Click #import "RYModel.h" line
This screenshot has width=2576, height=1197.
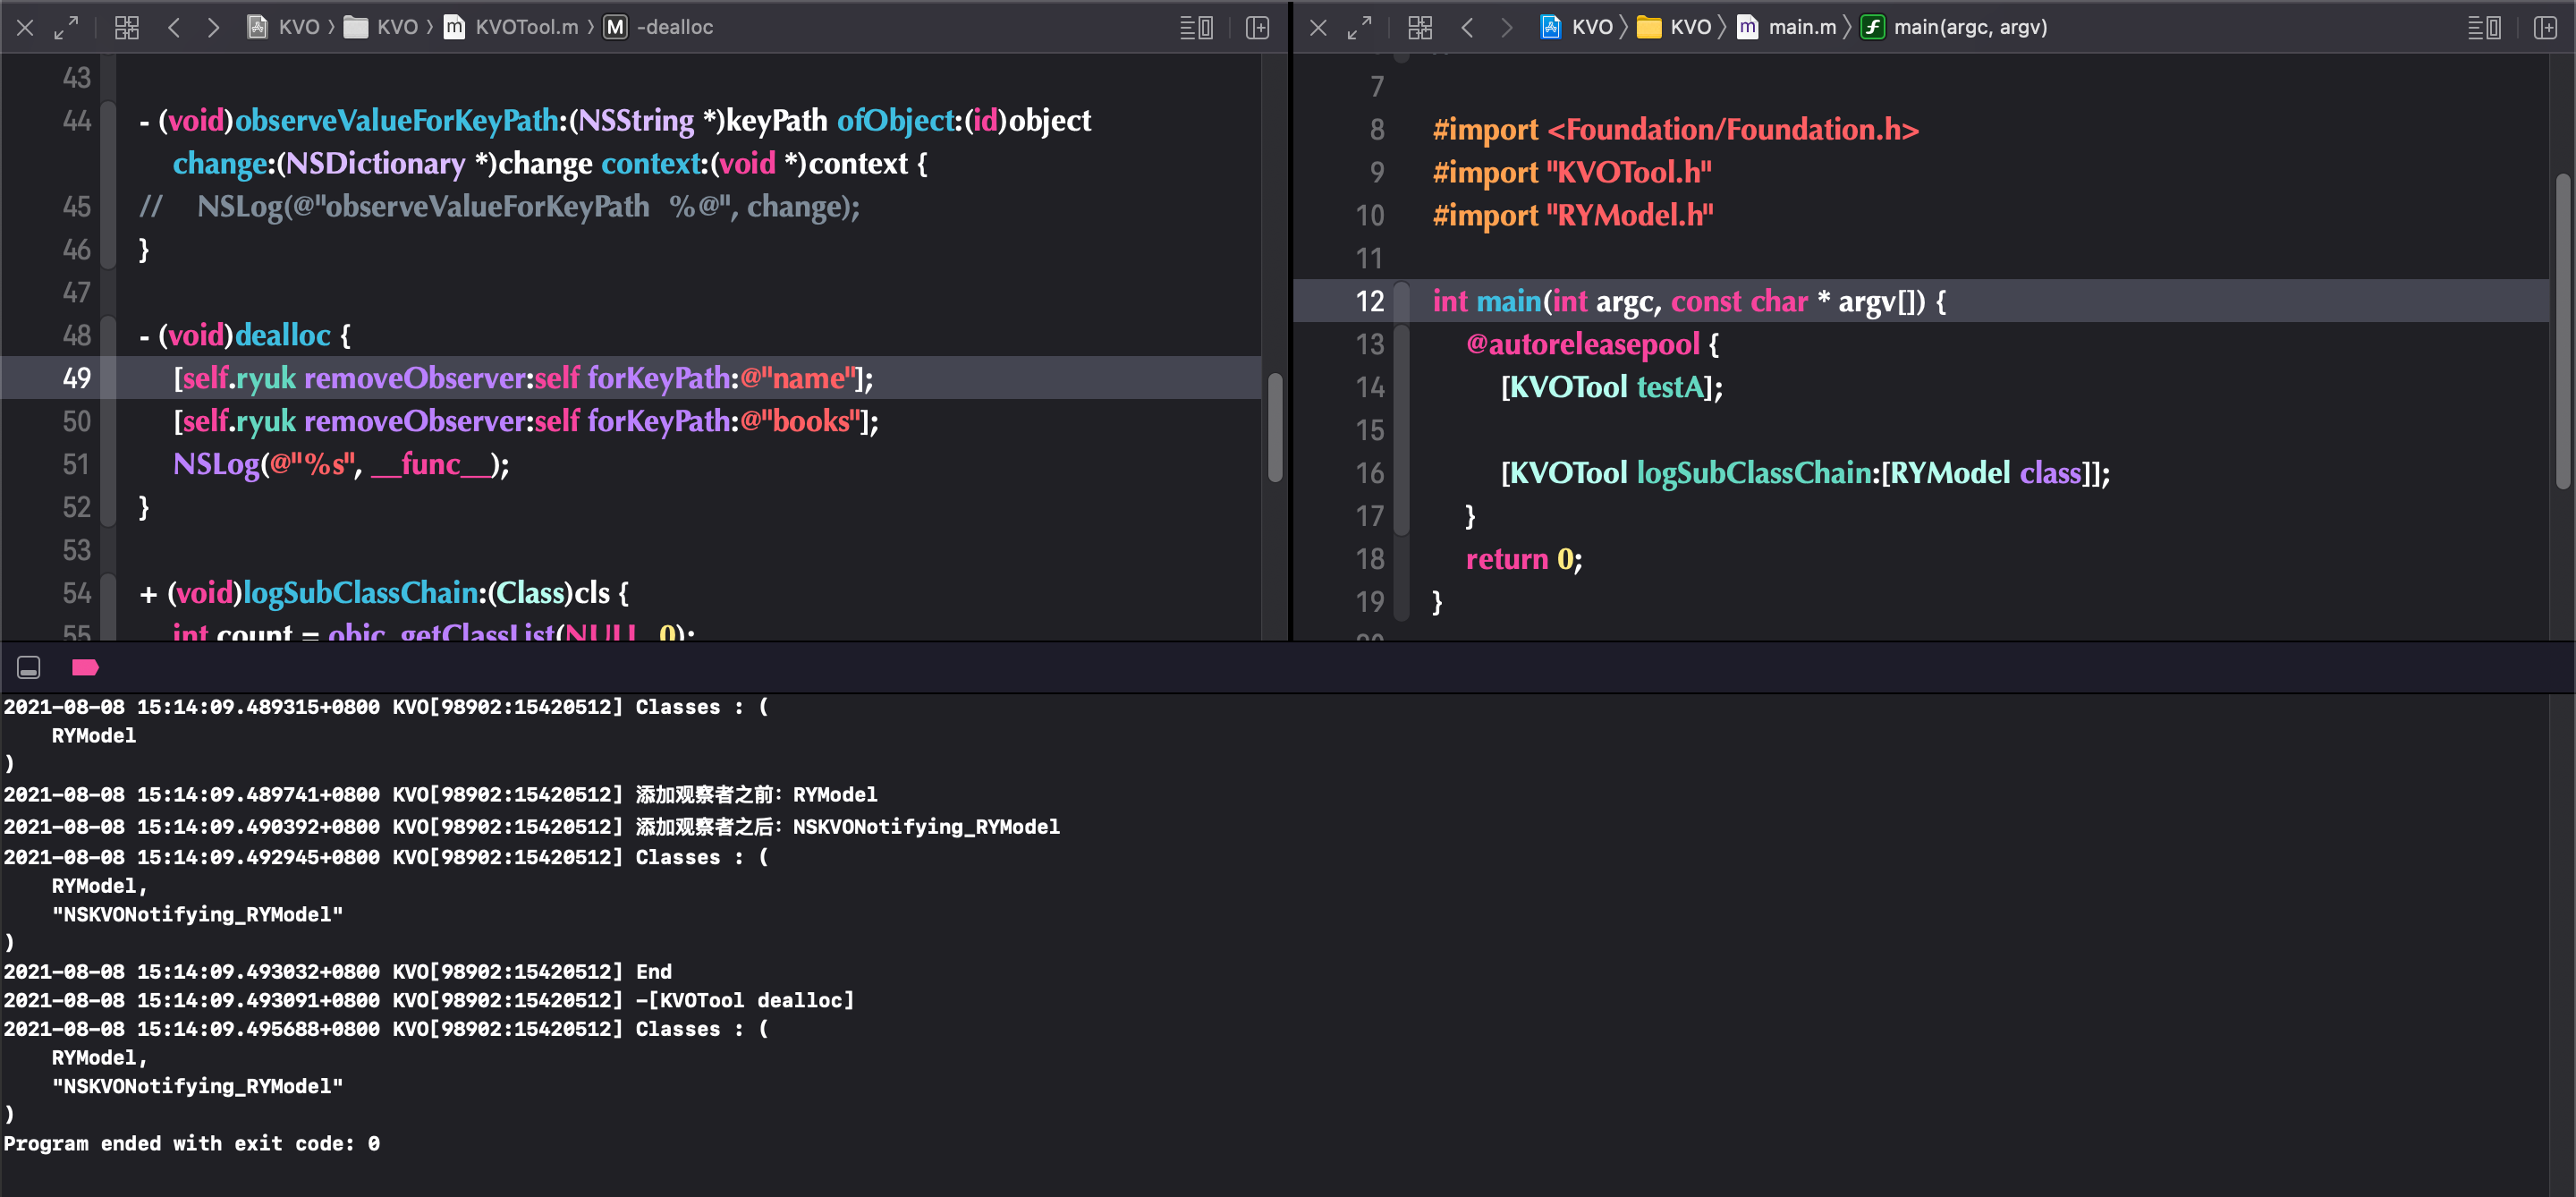pyautogui.click(x=1573, y=215)
